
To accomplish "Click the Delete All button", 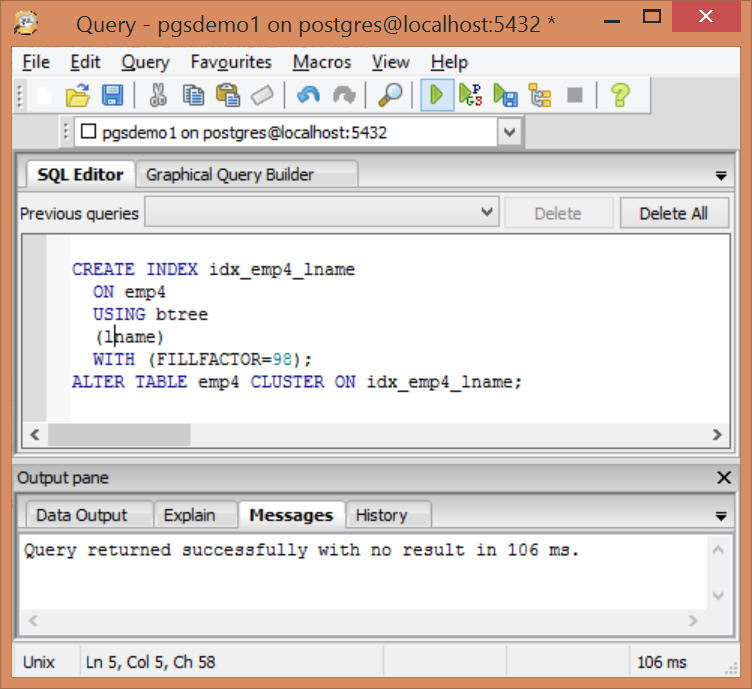I will pyautogui.click(x=674, y=213).
